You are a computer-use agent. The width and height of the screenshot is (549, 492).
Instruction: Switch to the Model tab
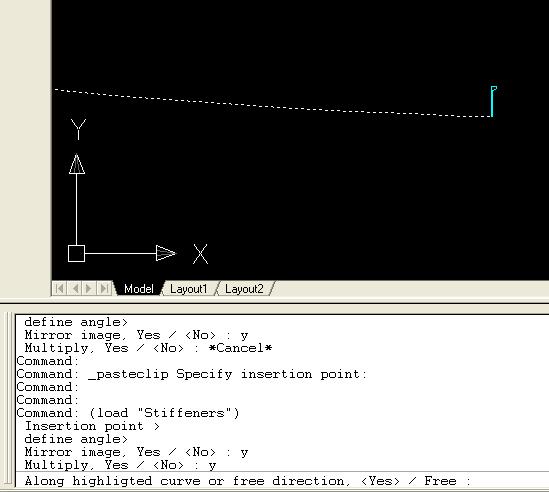coord(139,289)
